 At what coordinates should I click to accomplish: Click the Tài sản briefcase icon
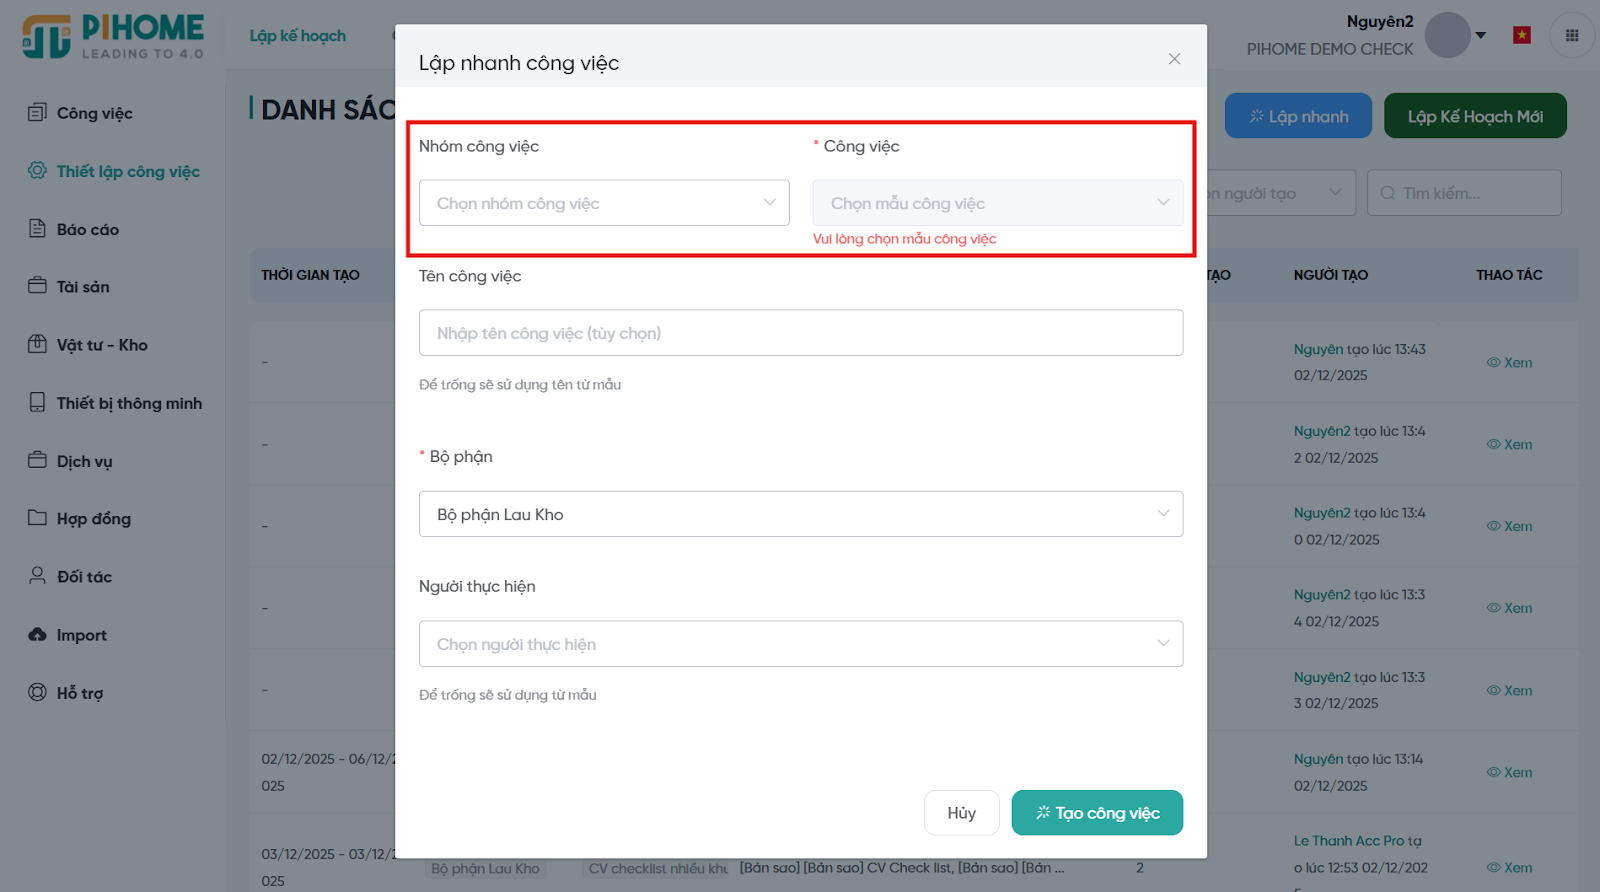pyautogui.click(x=37, y=286)
